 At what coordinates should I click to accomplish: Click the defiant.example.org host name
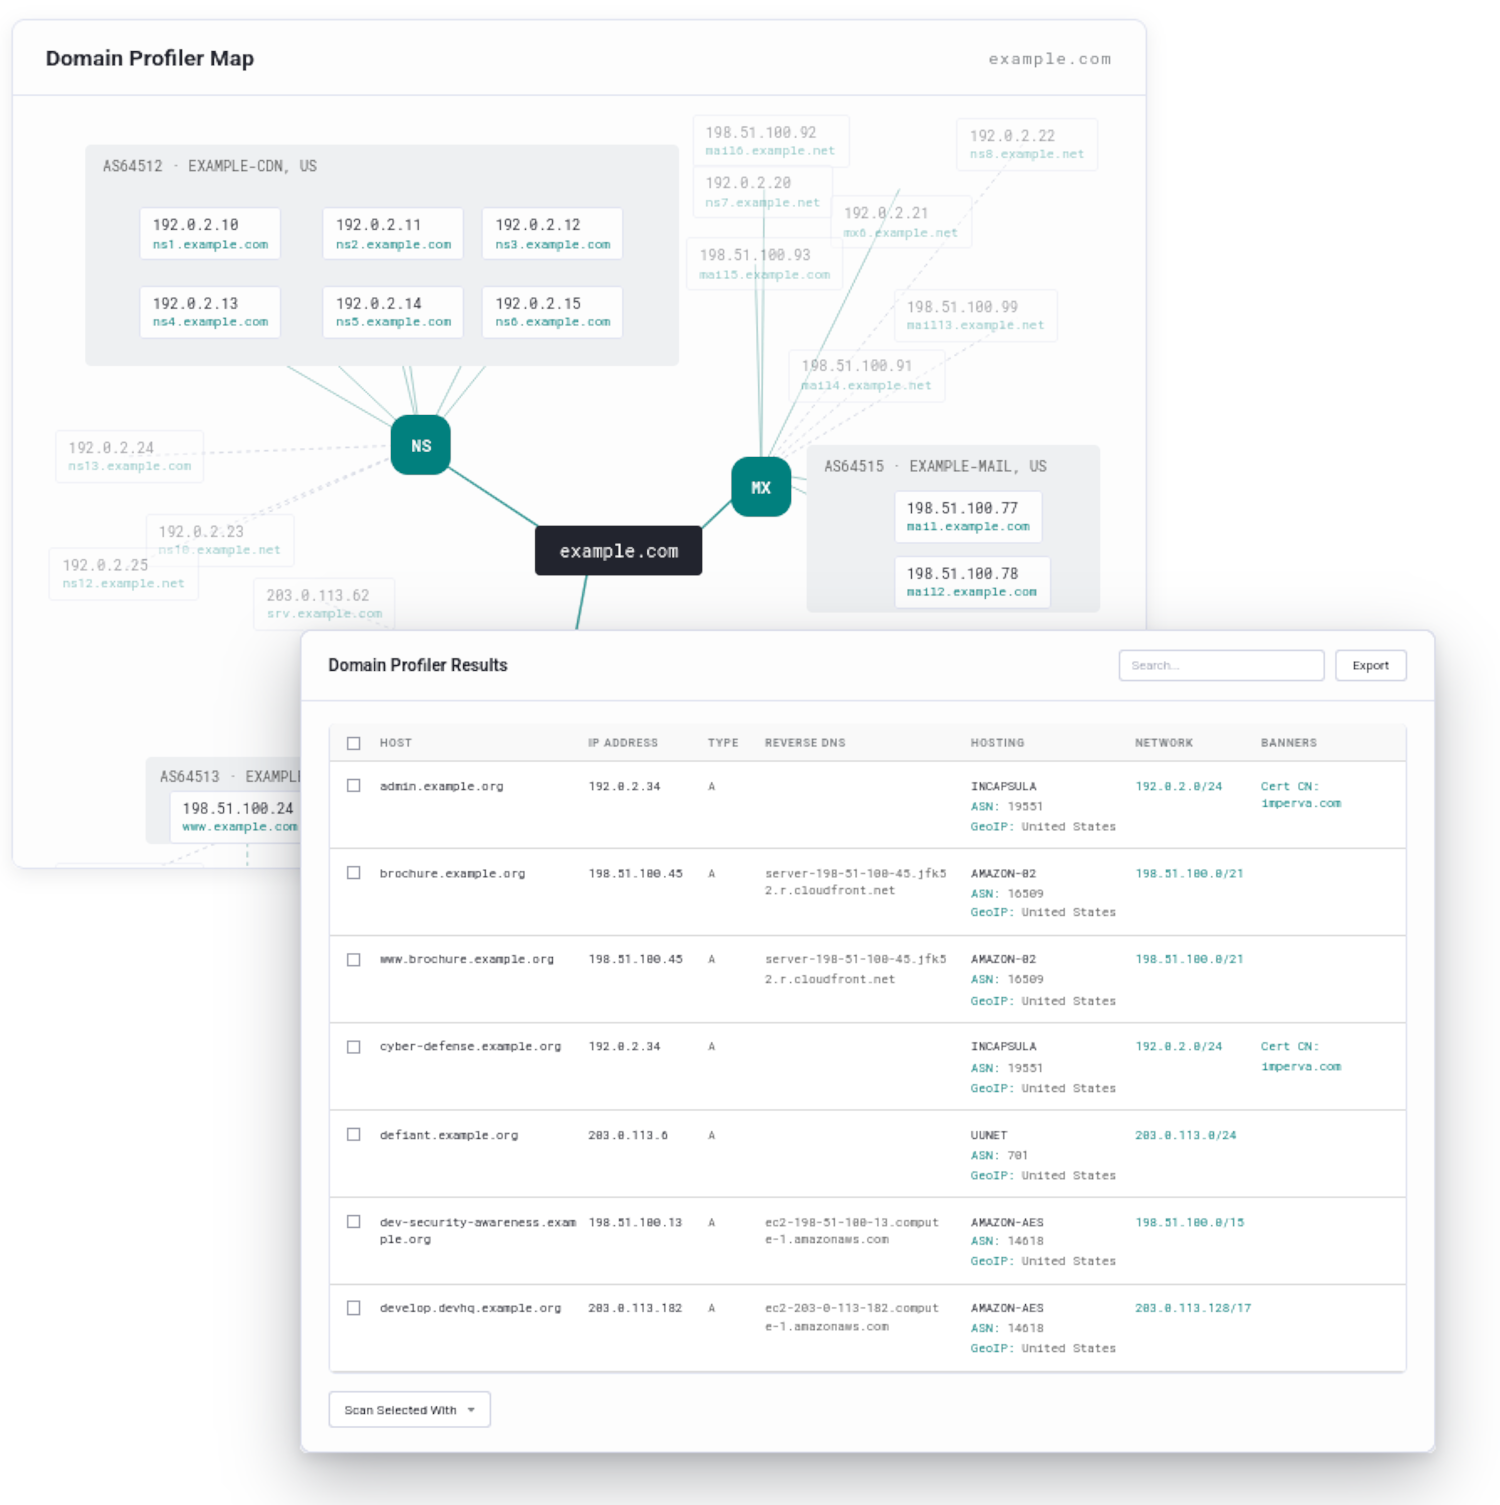pos(449,1136)
